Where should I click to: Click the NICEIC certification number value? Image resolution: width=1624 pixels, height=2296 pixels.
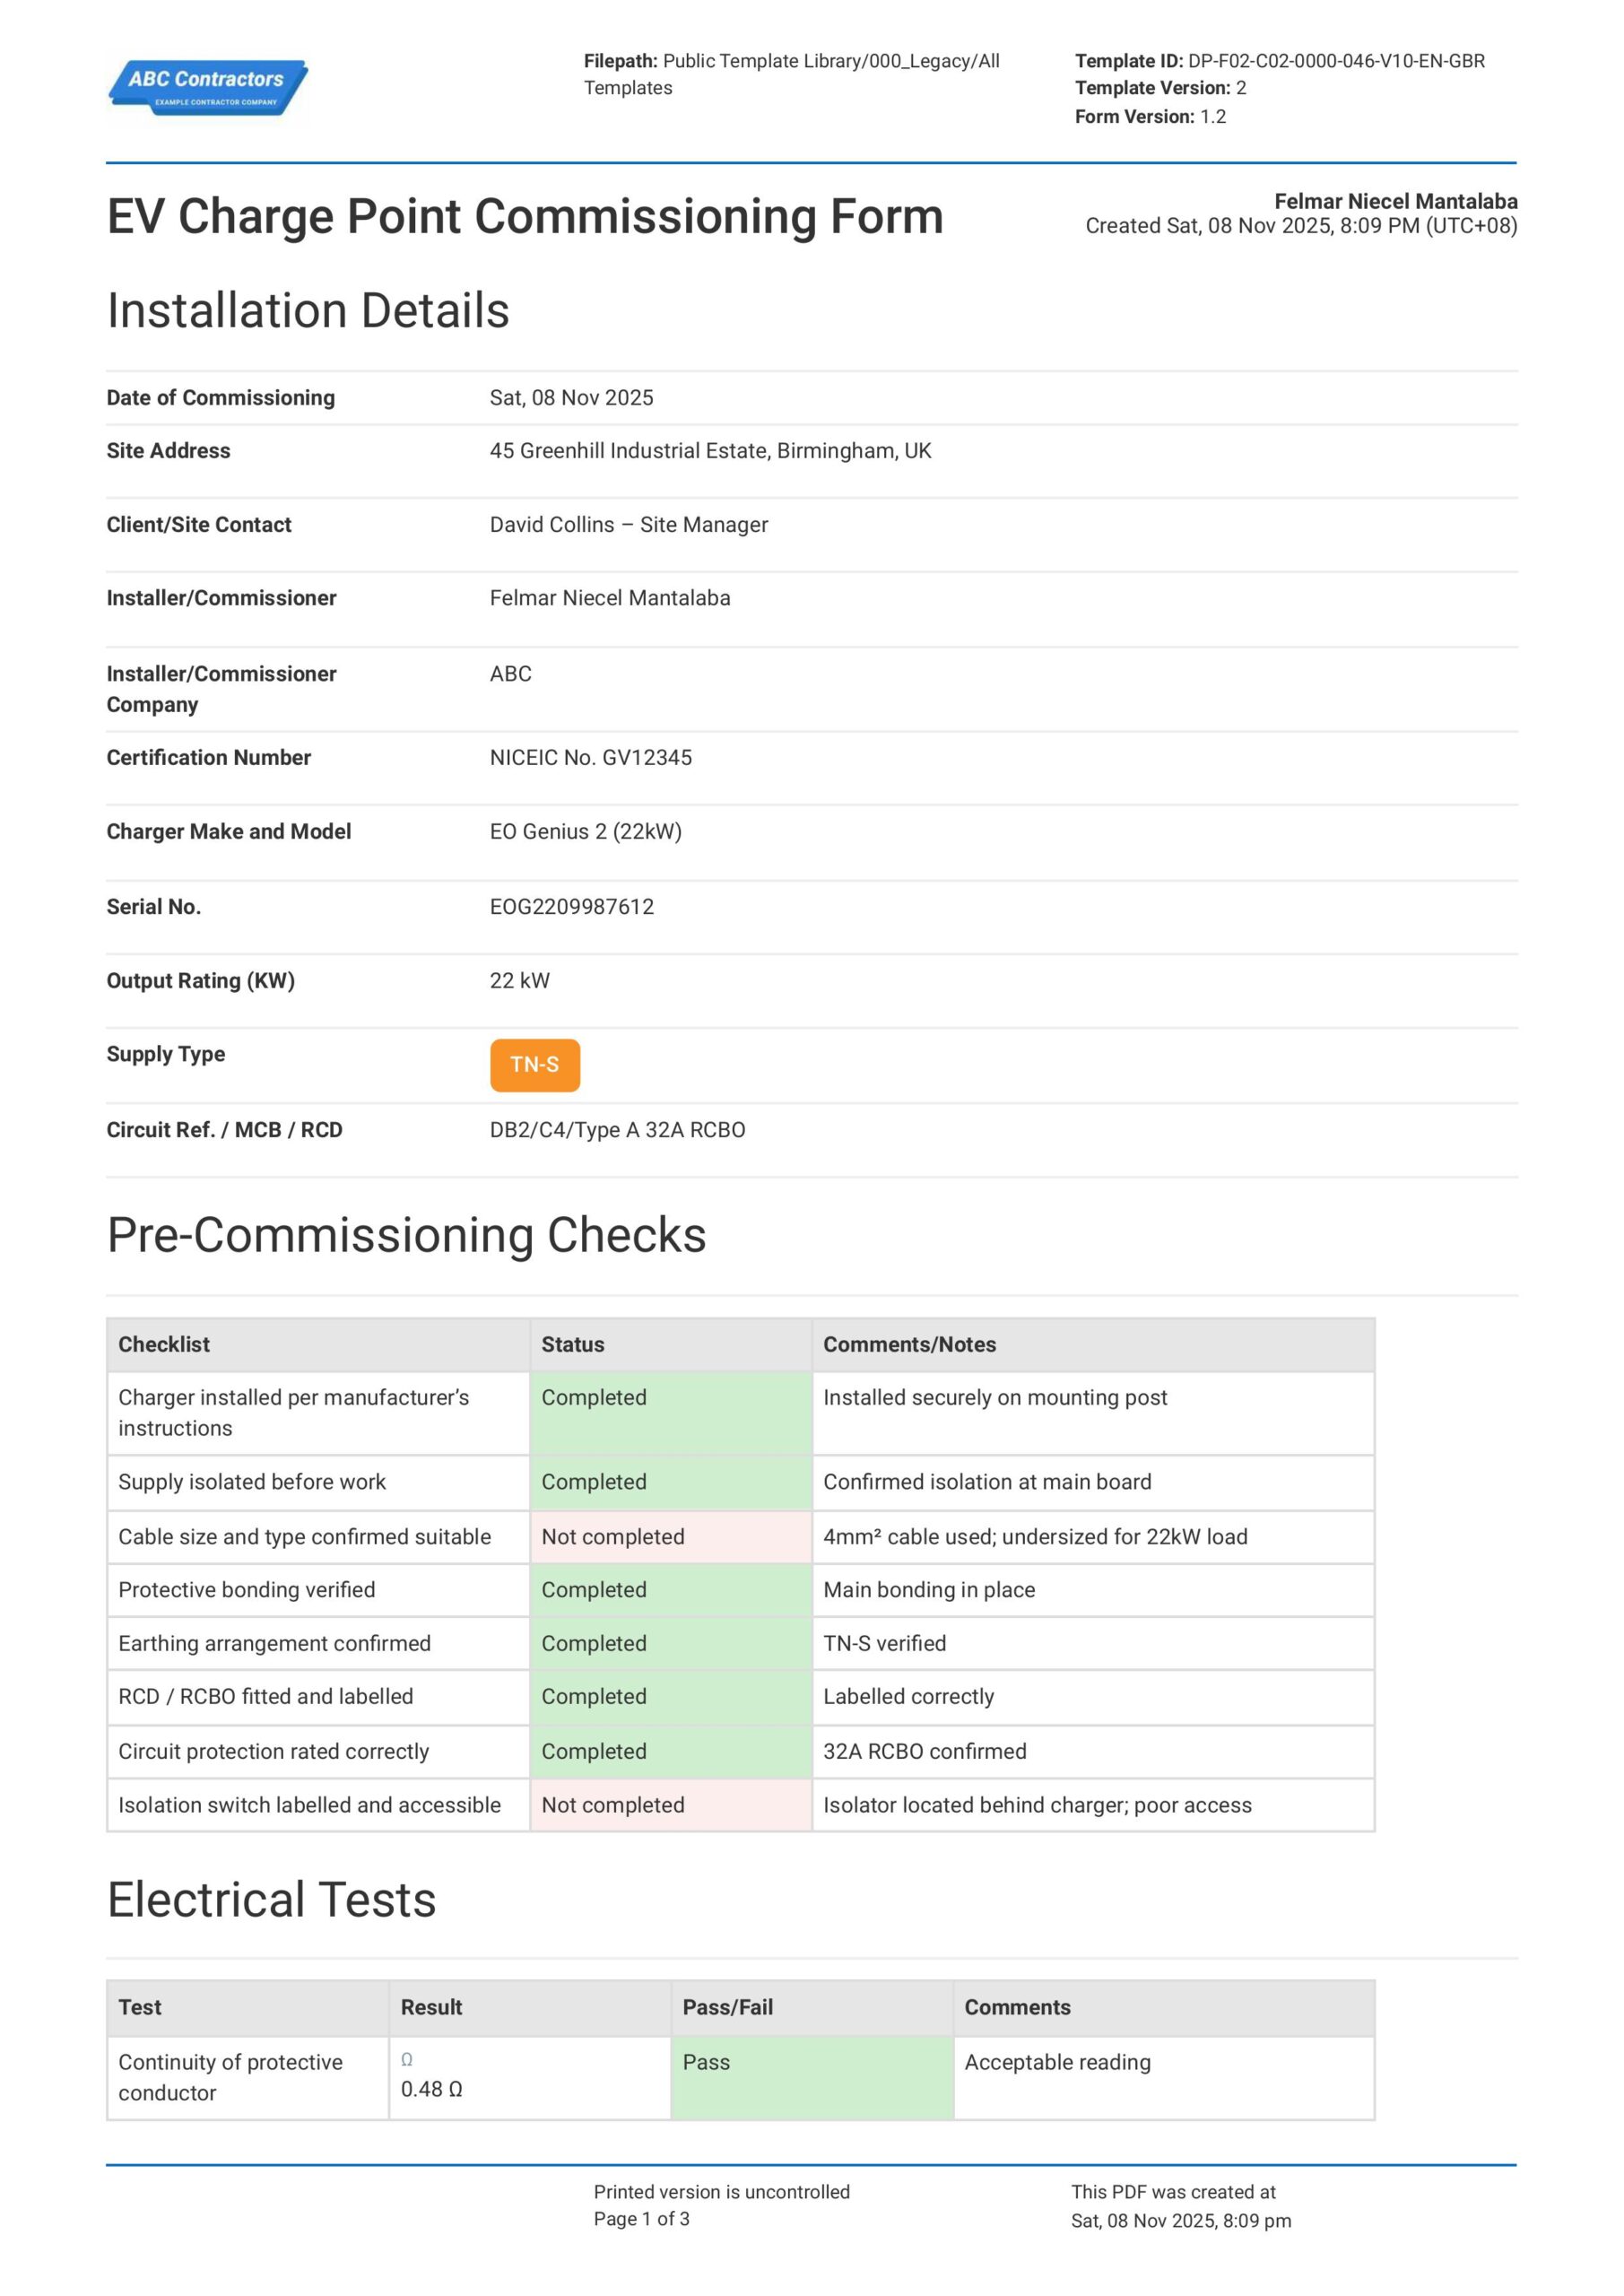coord(590,758)
